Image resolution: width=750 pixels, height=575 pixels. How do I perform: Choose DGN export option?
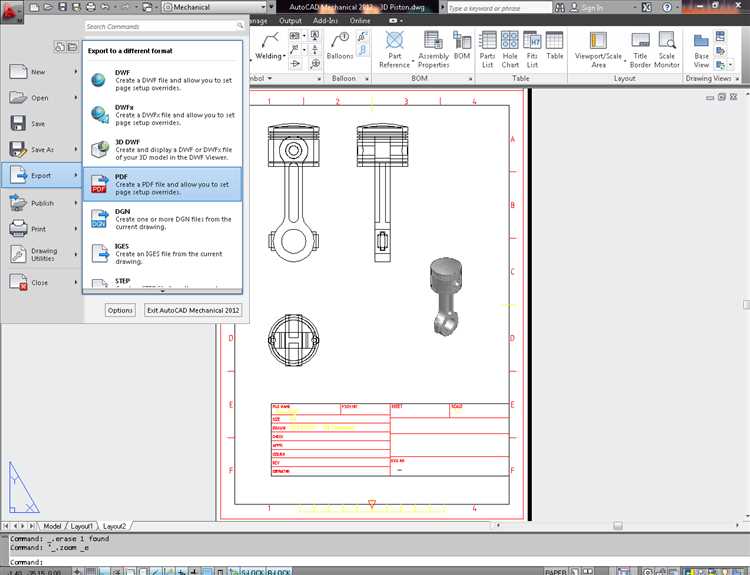coord(163,219)
